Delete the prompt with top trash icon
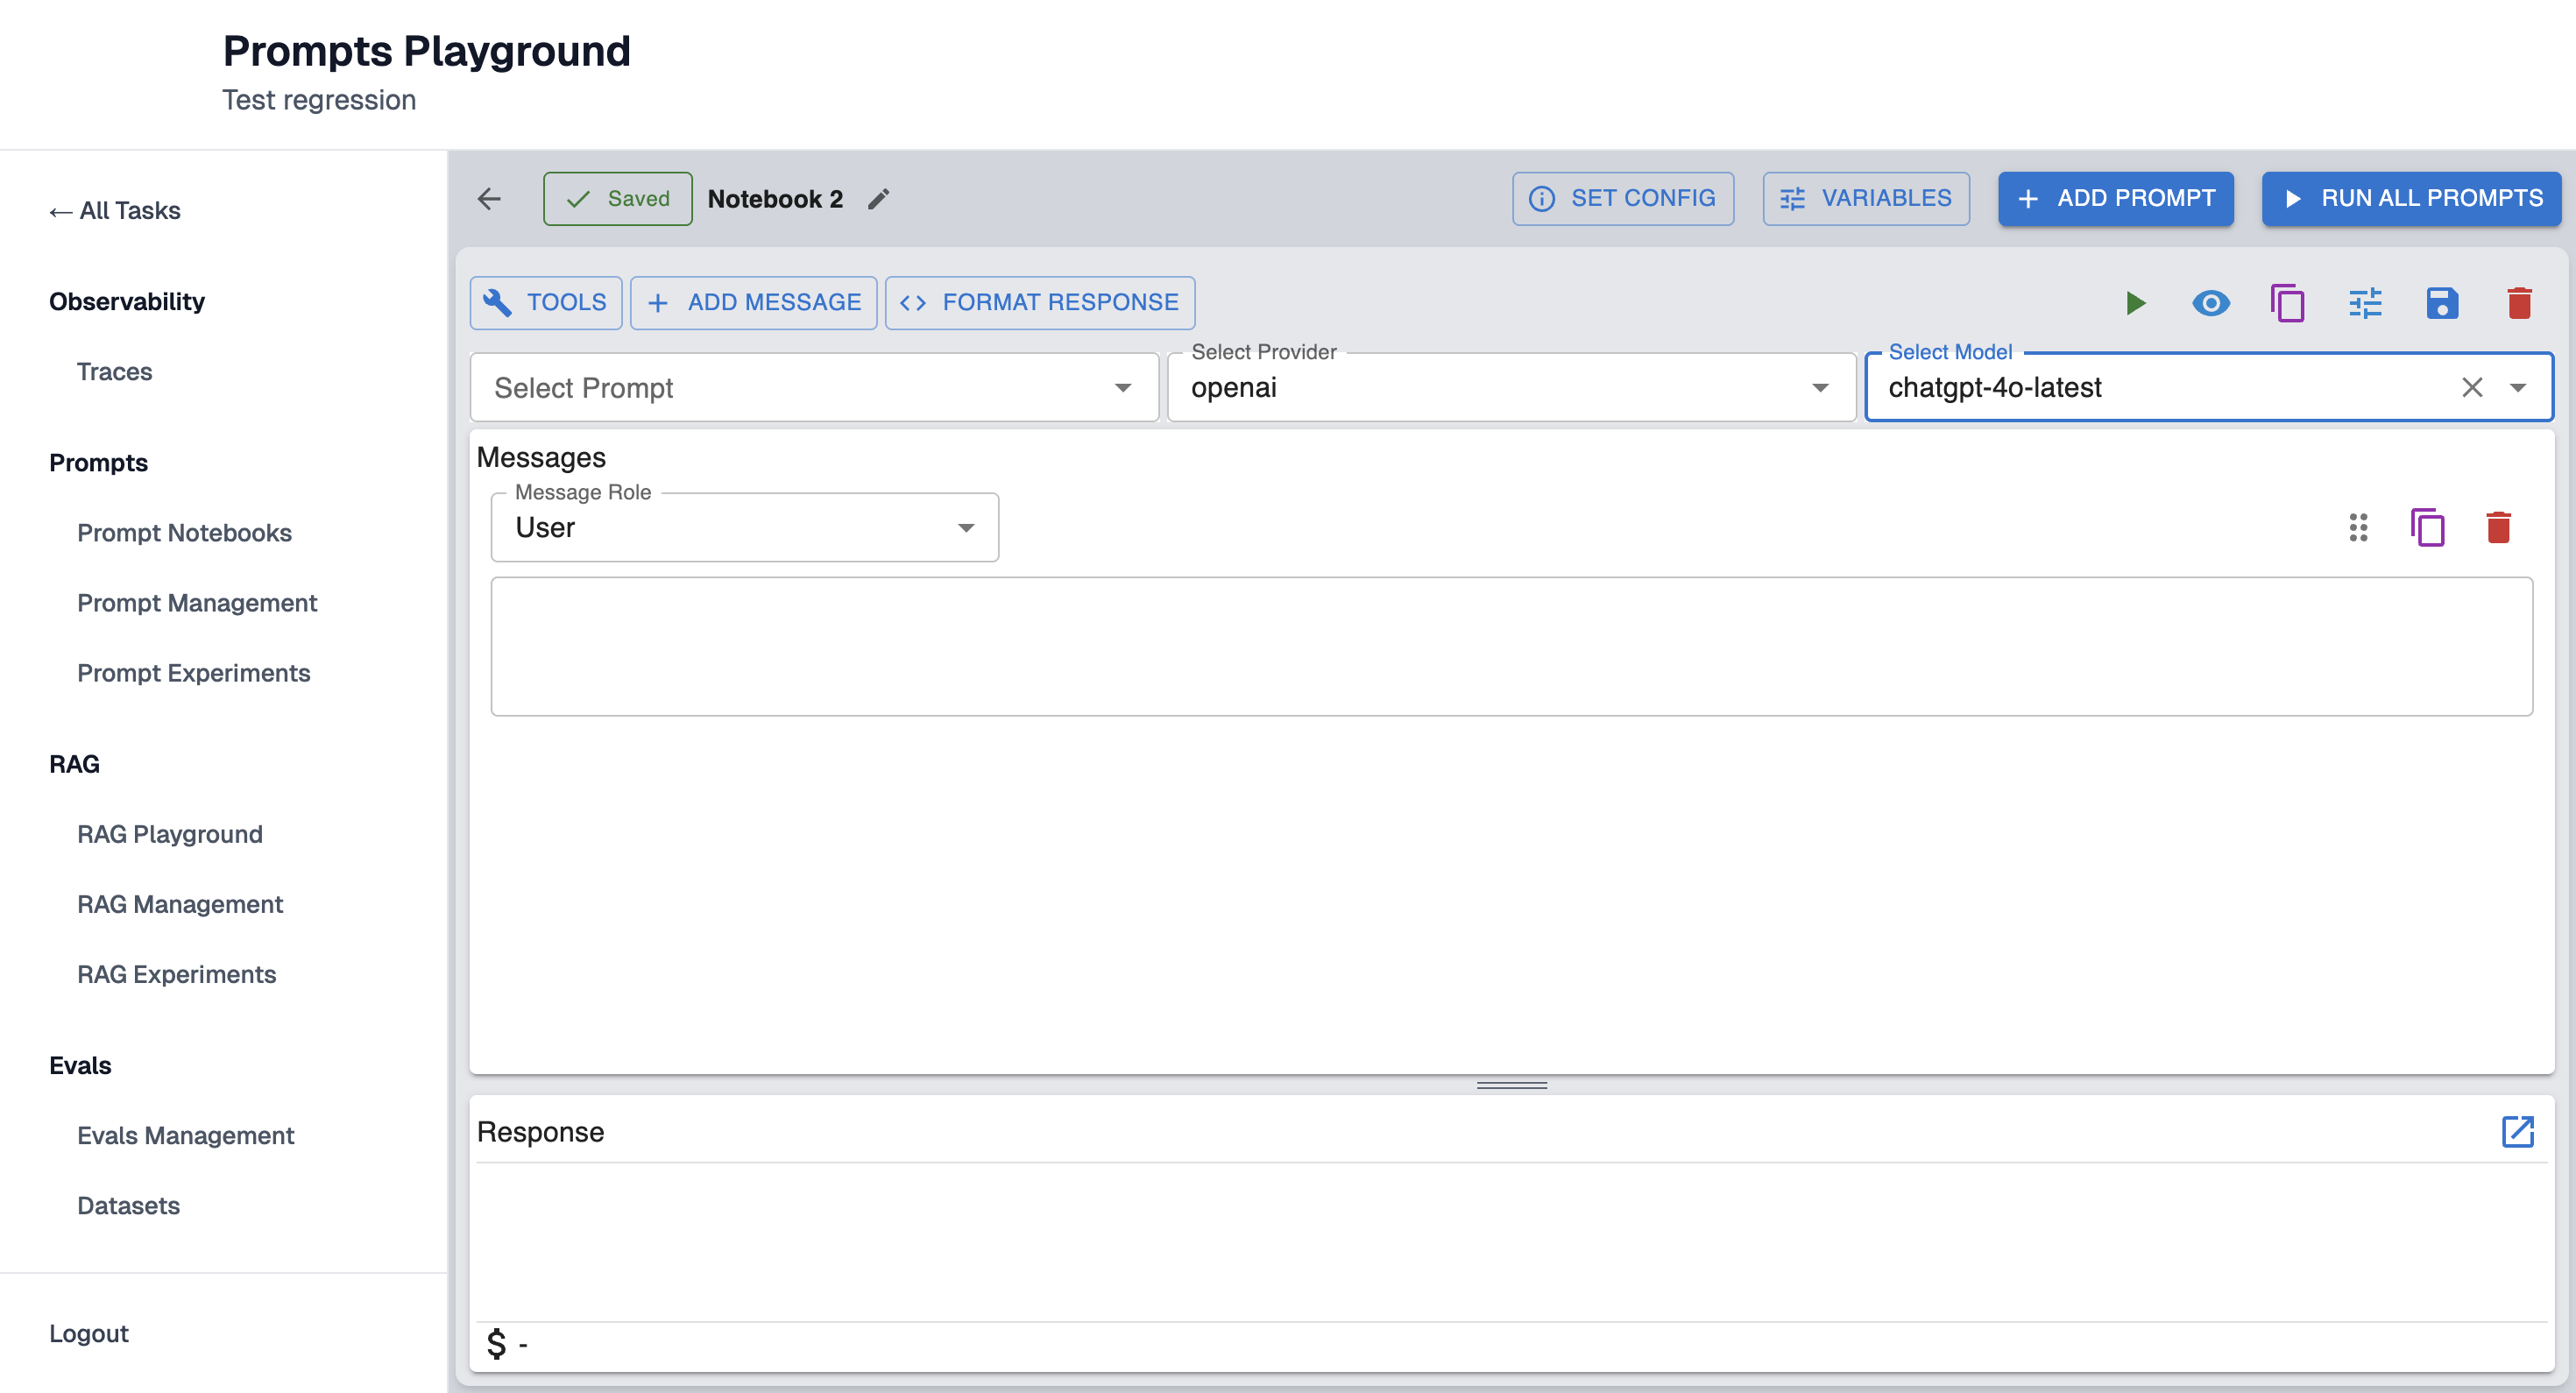 tap(2519, 303)
